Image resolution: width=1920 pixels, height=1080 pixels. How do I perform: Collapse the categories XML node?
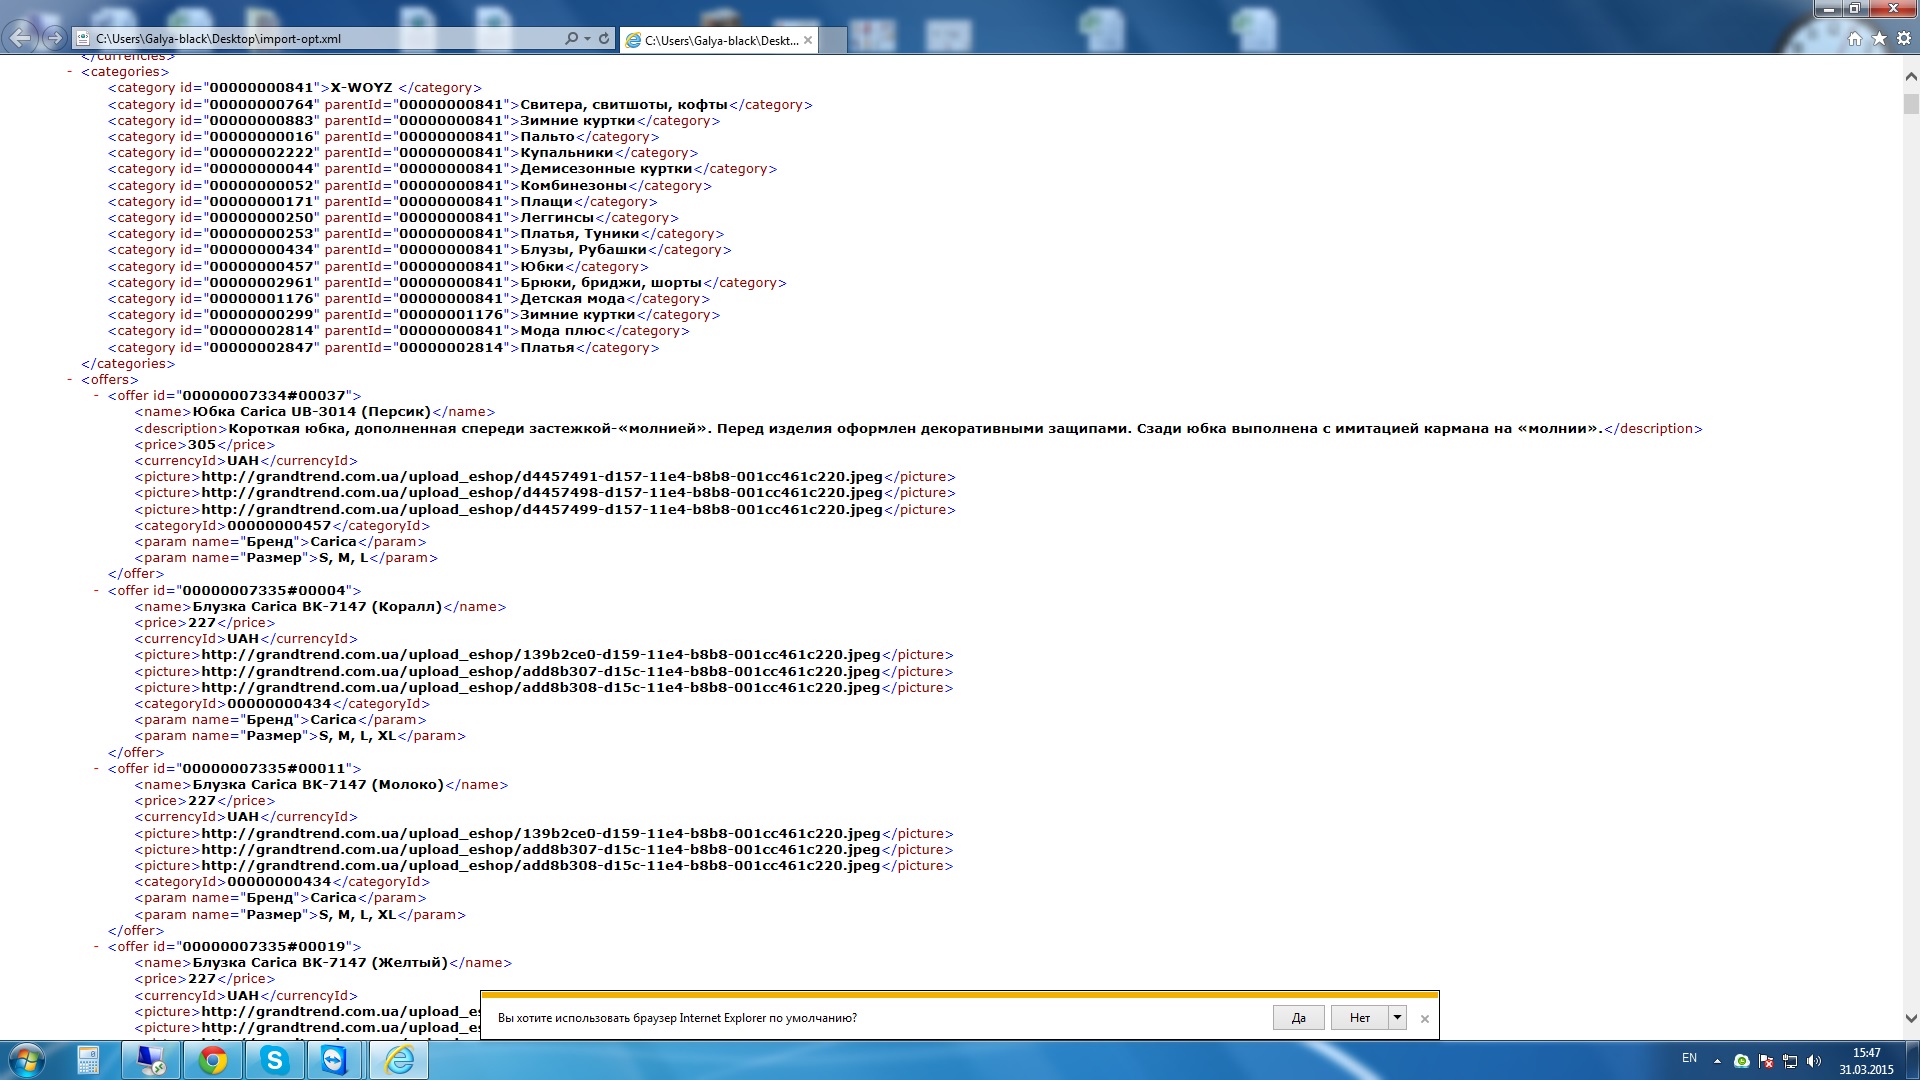pos(70,72)
